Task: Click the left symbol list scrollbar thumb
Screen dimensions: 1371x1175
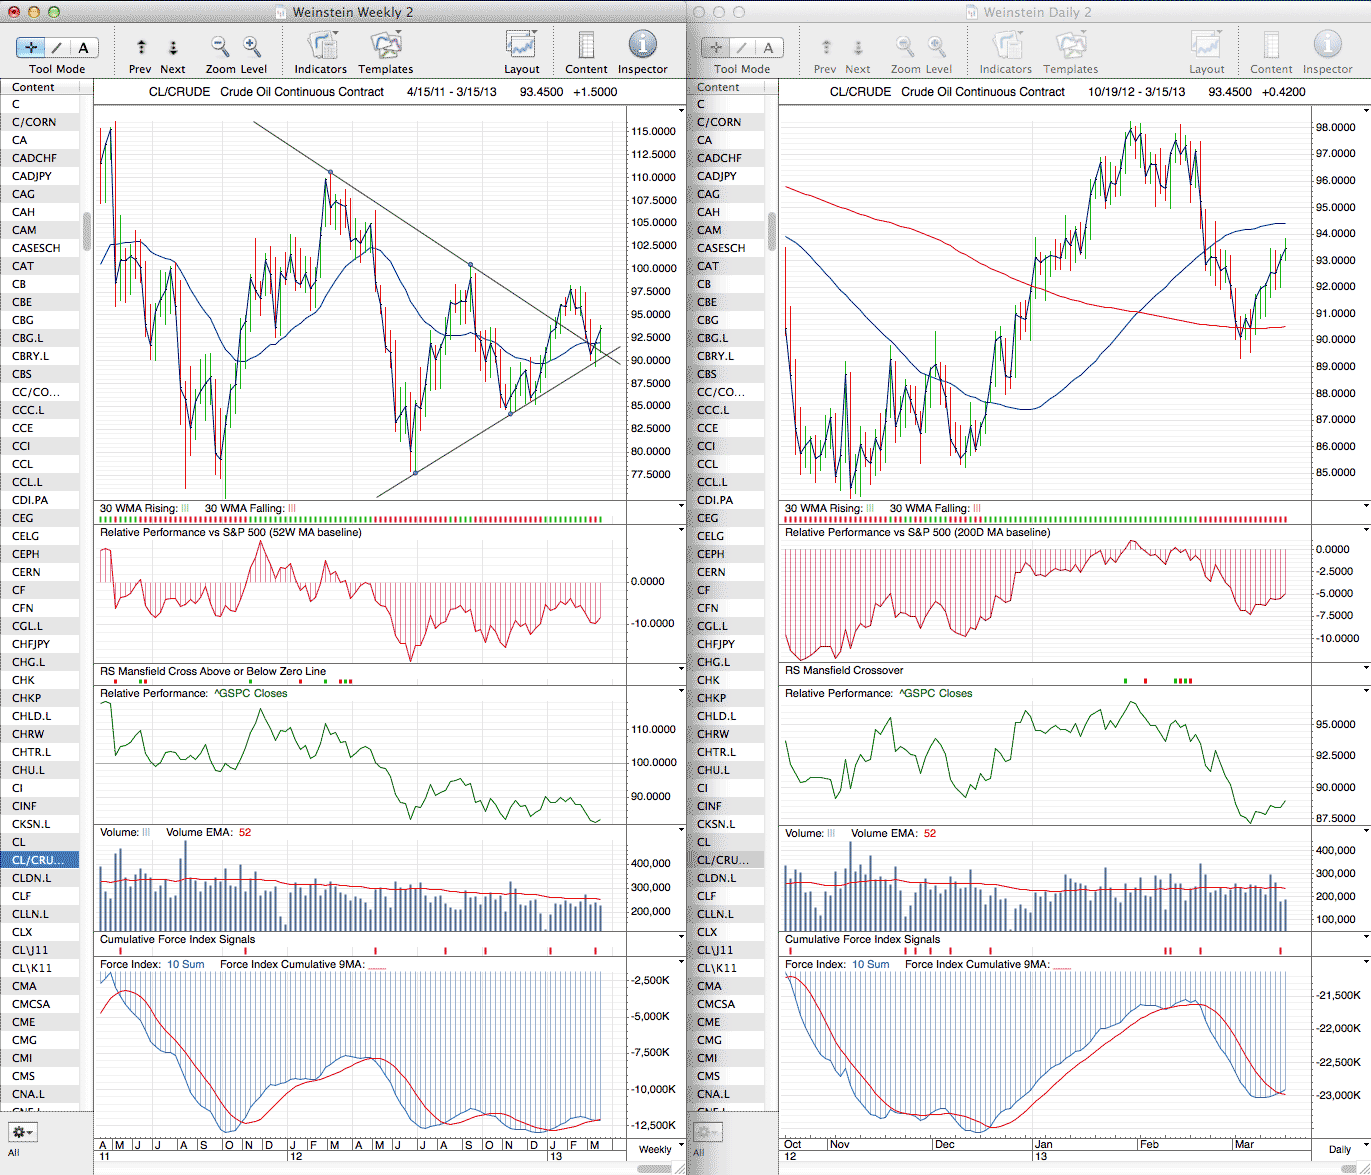Action: tap(87, 230)
